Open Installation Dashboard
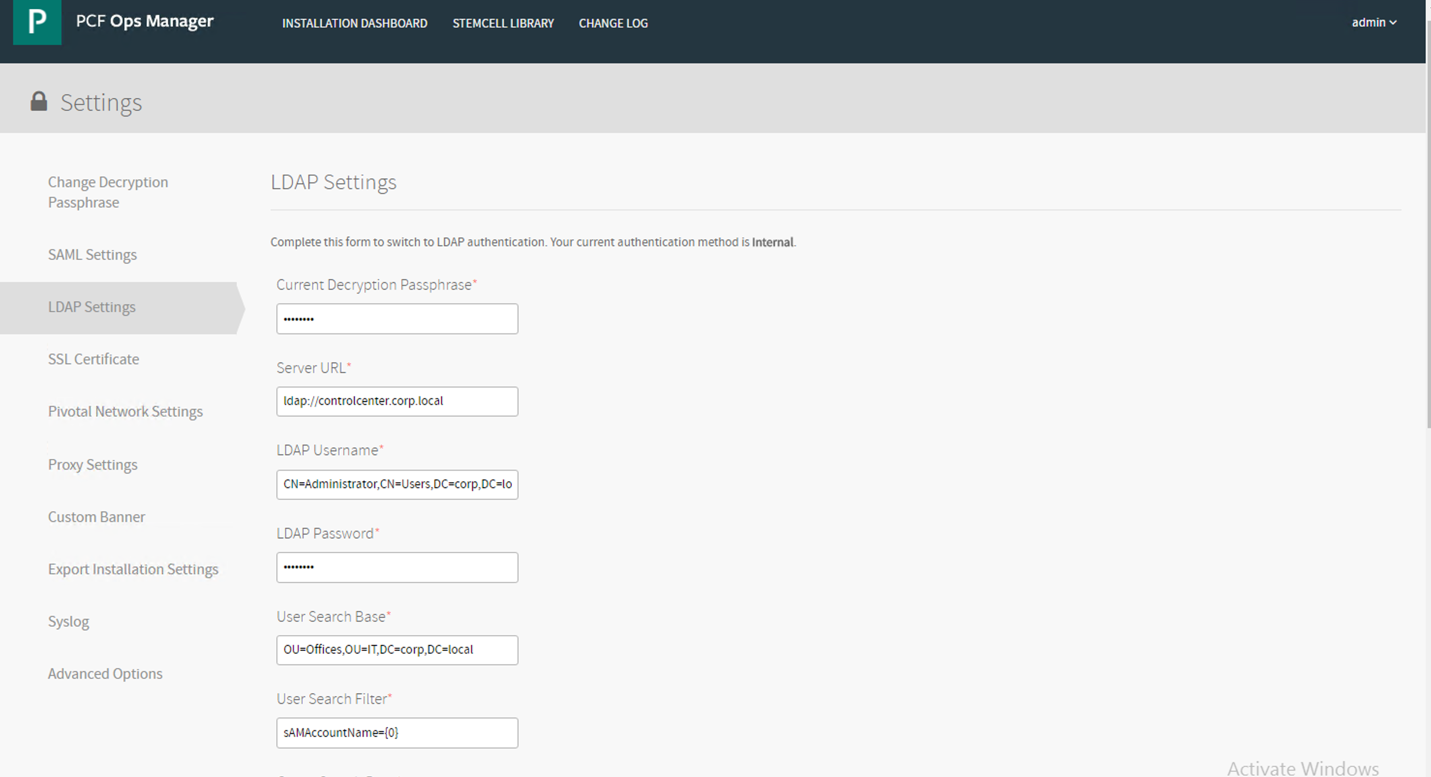The width and height of the screenshot is (1431, 777). click(x=355, y=23)
